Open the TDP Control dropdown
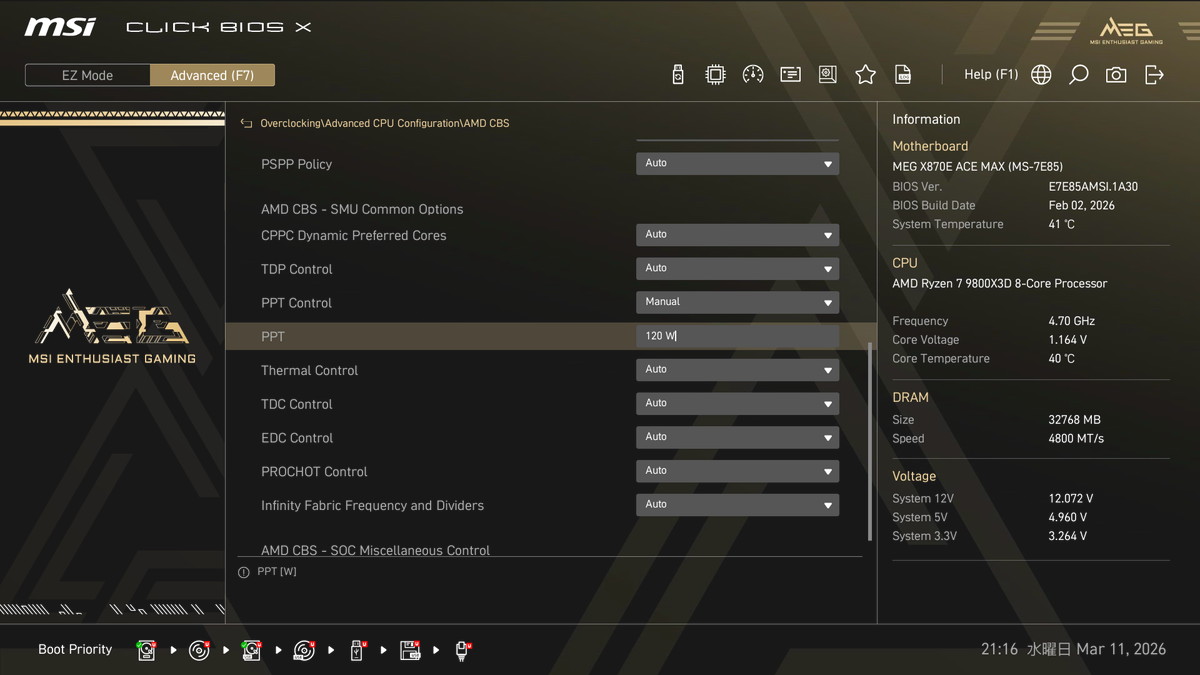 pos(737,268)
